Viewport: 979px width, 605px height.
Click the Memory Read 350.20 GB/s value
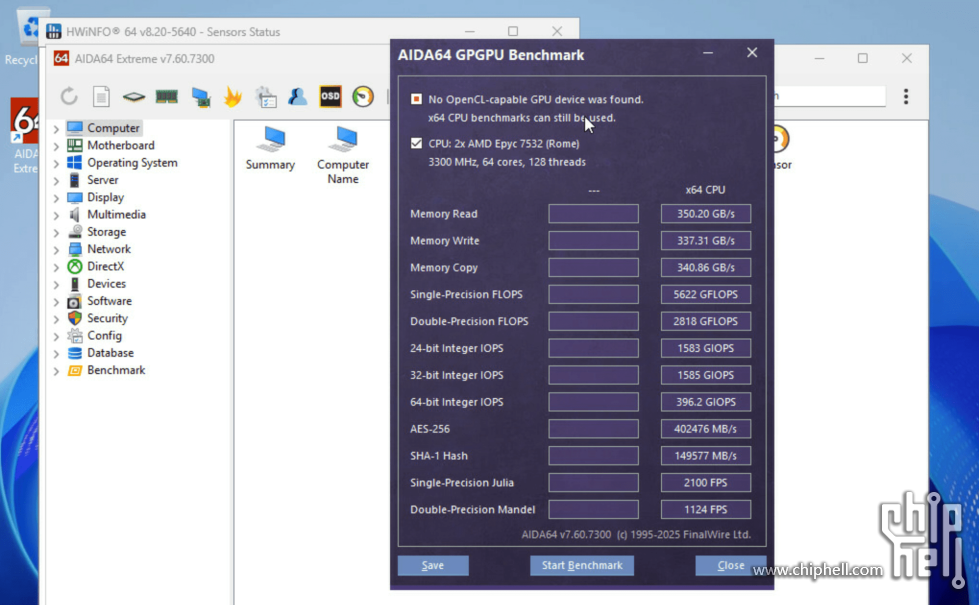(x=706, y=214)
